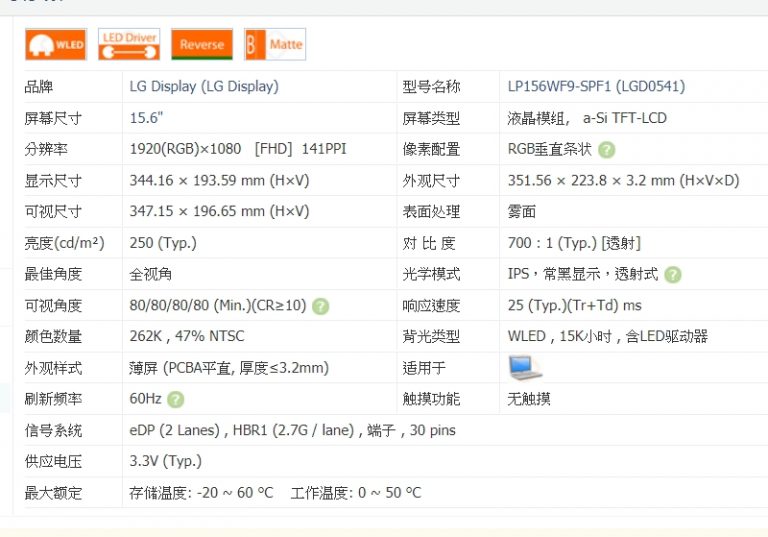Select the 25 (Typ.)(Tr+Td) ms response value
Viewport: 768px width, 537px height.
[575, 306]
